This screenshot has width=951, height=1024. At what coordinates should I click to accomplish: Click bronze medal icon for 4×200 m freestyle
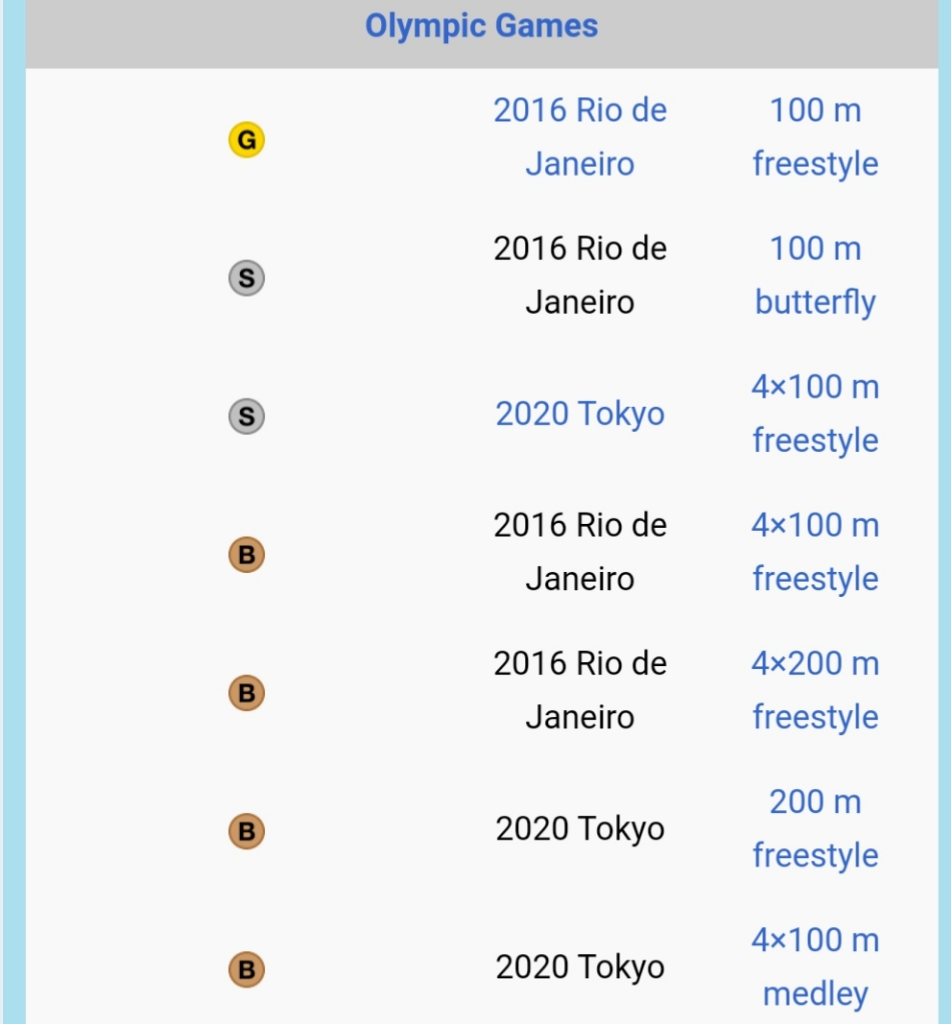pos(246,693)
